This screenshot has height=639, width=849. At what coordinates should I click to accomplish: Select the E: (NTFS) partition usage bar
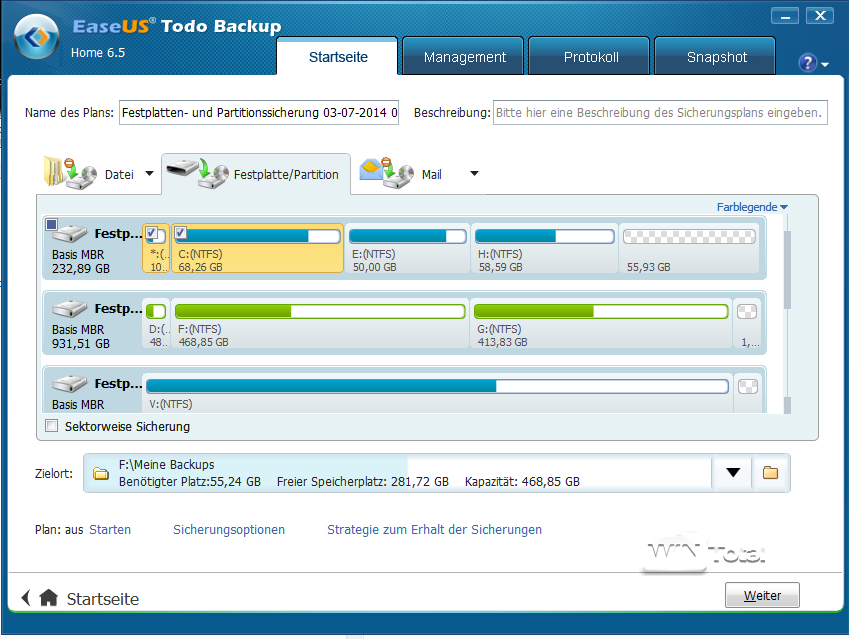coord(406,237)
